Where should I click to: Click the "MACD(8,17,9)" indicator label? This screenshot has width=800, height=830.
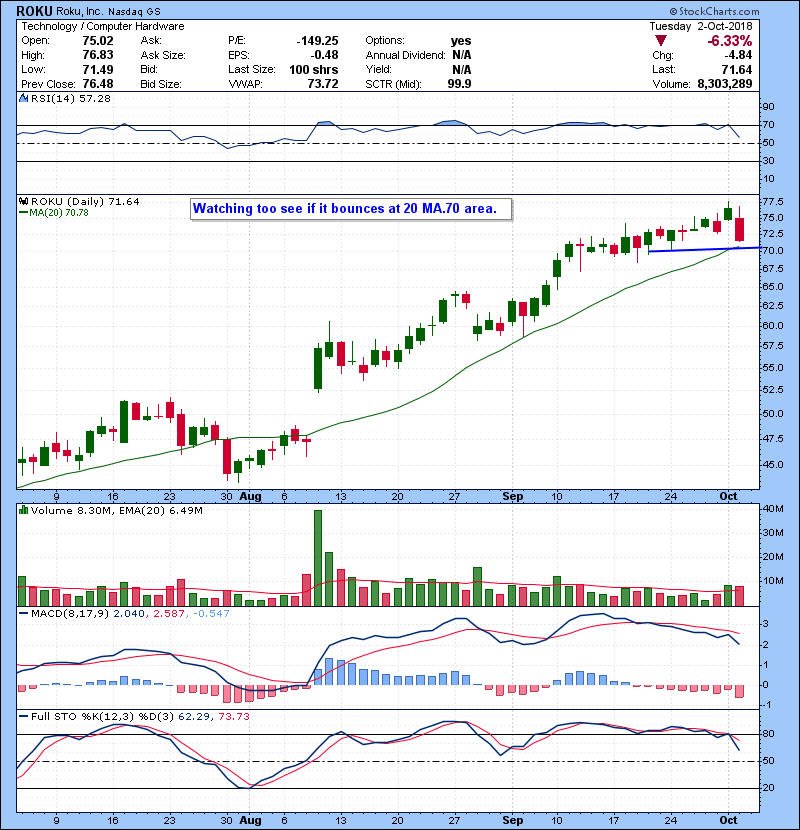coord(70,614)
